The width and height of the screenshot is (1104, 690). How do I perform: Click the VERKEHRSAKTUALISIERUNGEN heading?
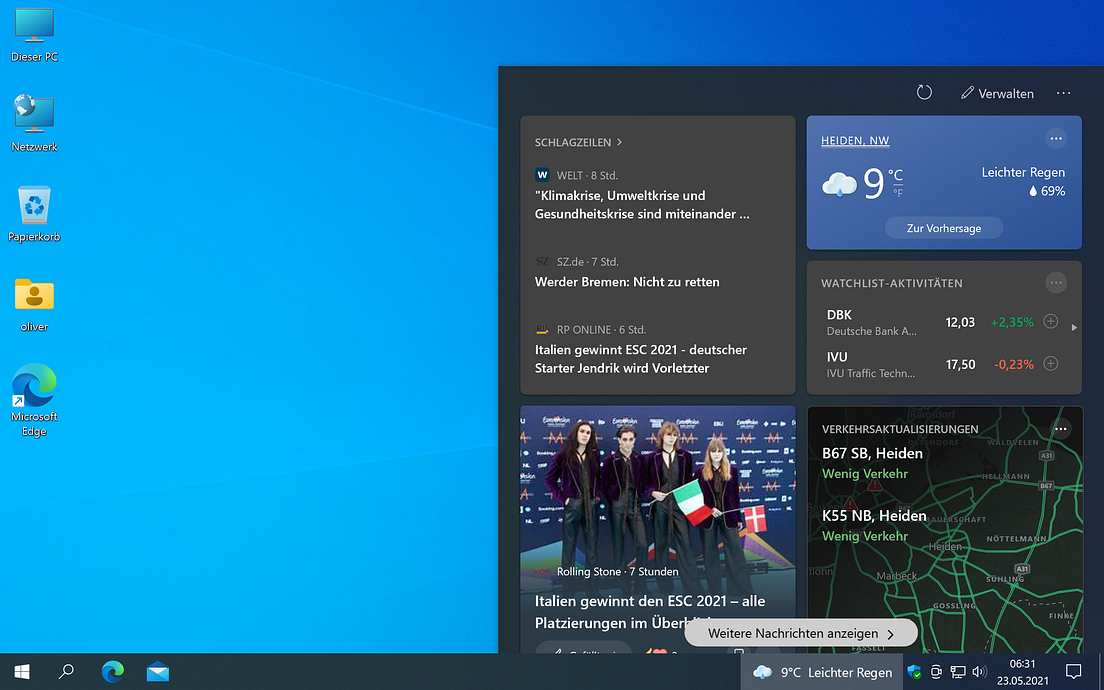pos(900,429)
